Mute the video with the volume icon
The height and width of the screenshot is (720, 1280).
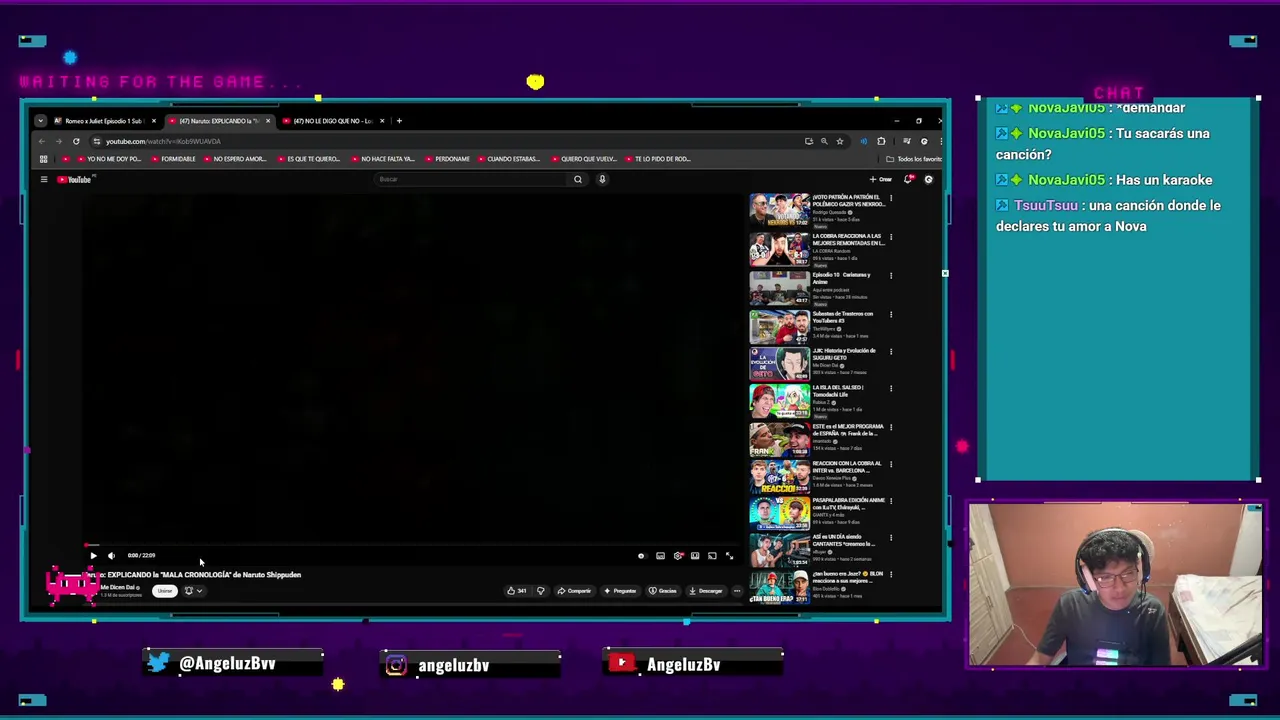[x=111, y=555]
